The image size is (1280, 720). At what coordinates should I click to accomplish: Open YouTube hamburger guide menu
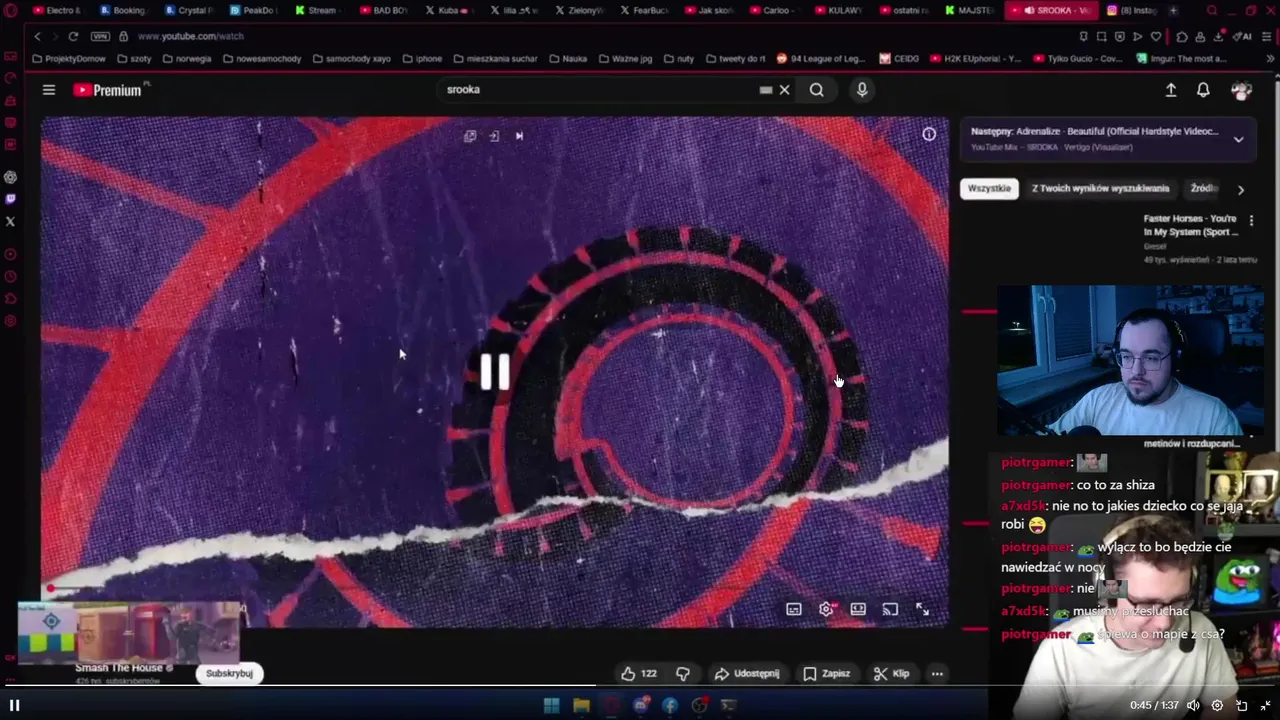click(x=48, y=90)
